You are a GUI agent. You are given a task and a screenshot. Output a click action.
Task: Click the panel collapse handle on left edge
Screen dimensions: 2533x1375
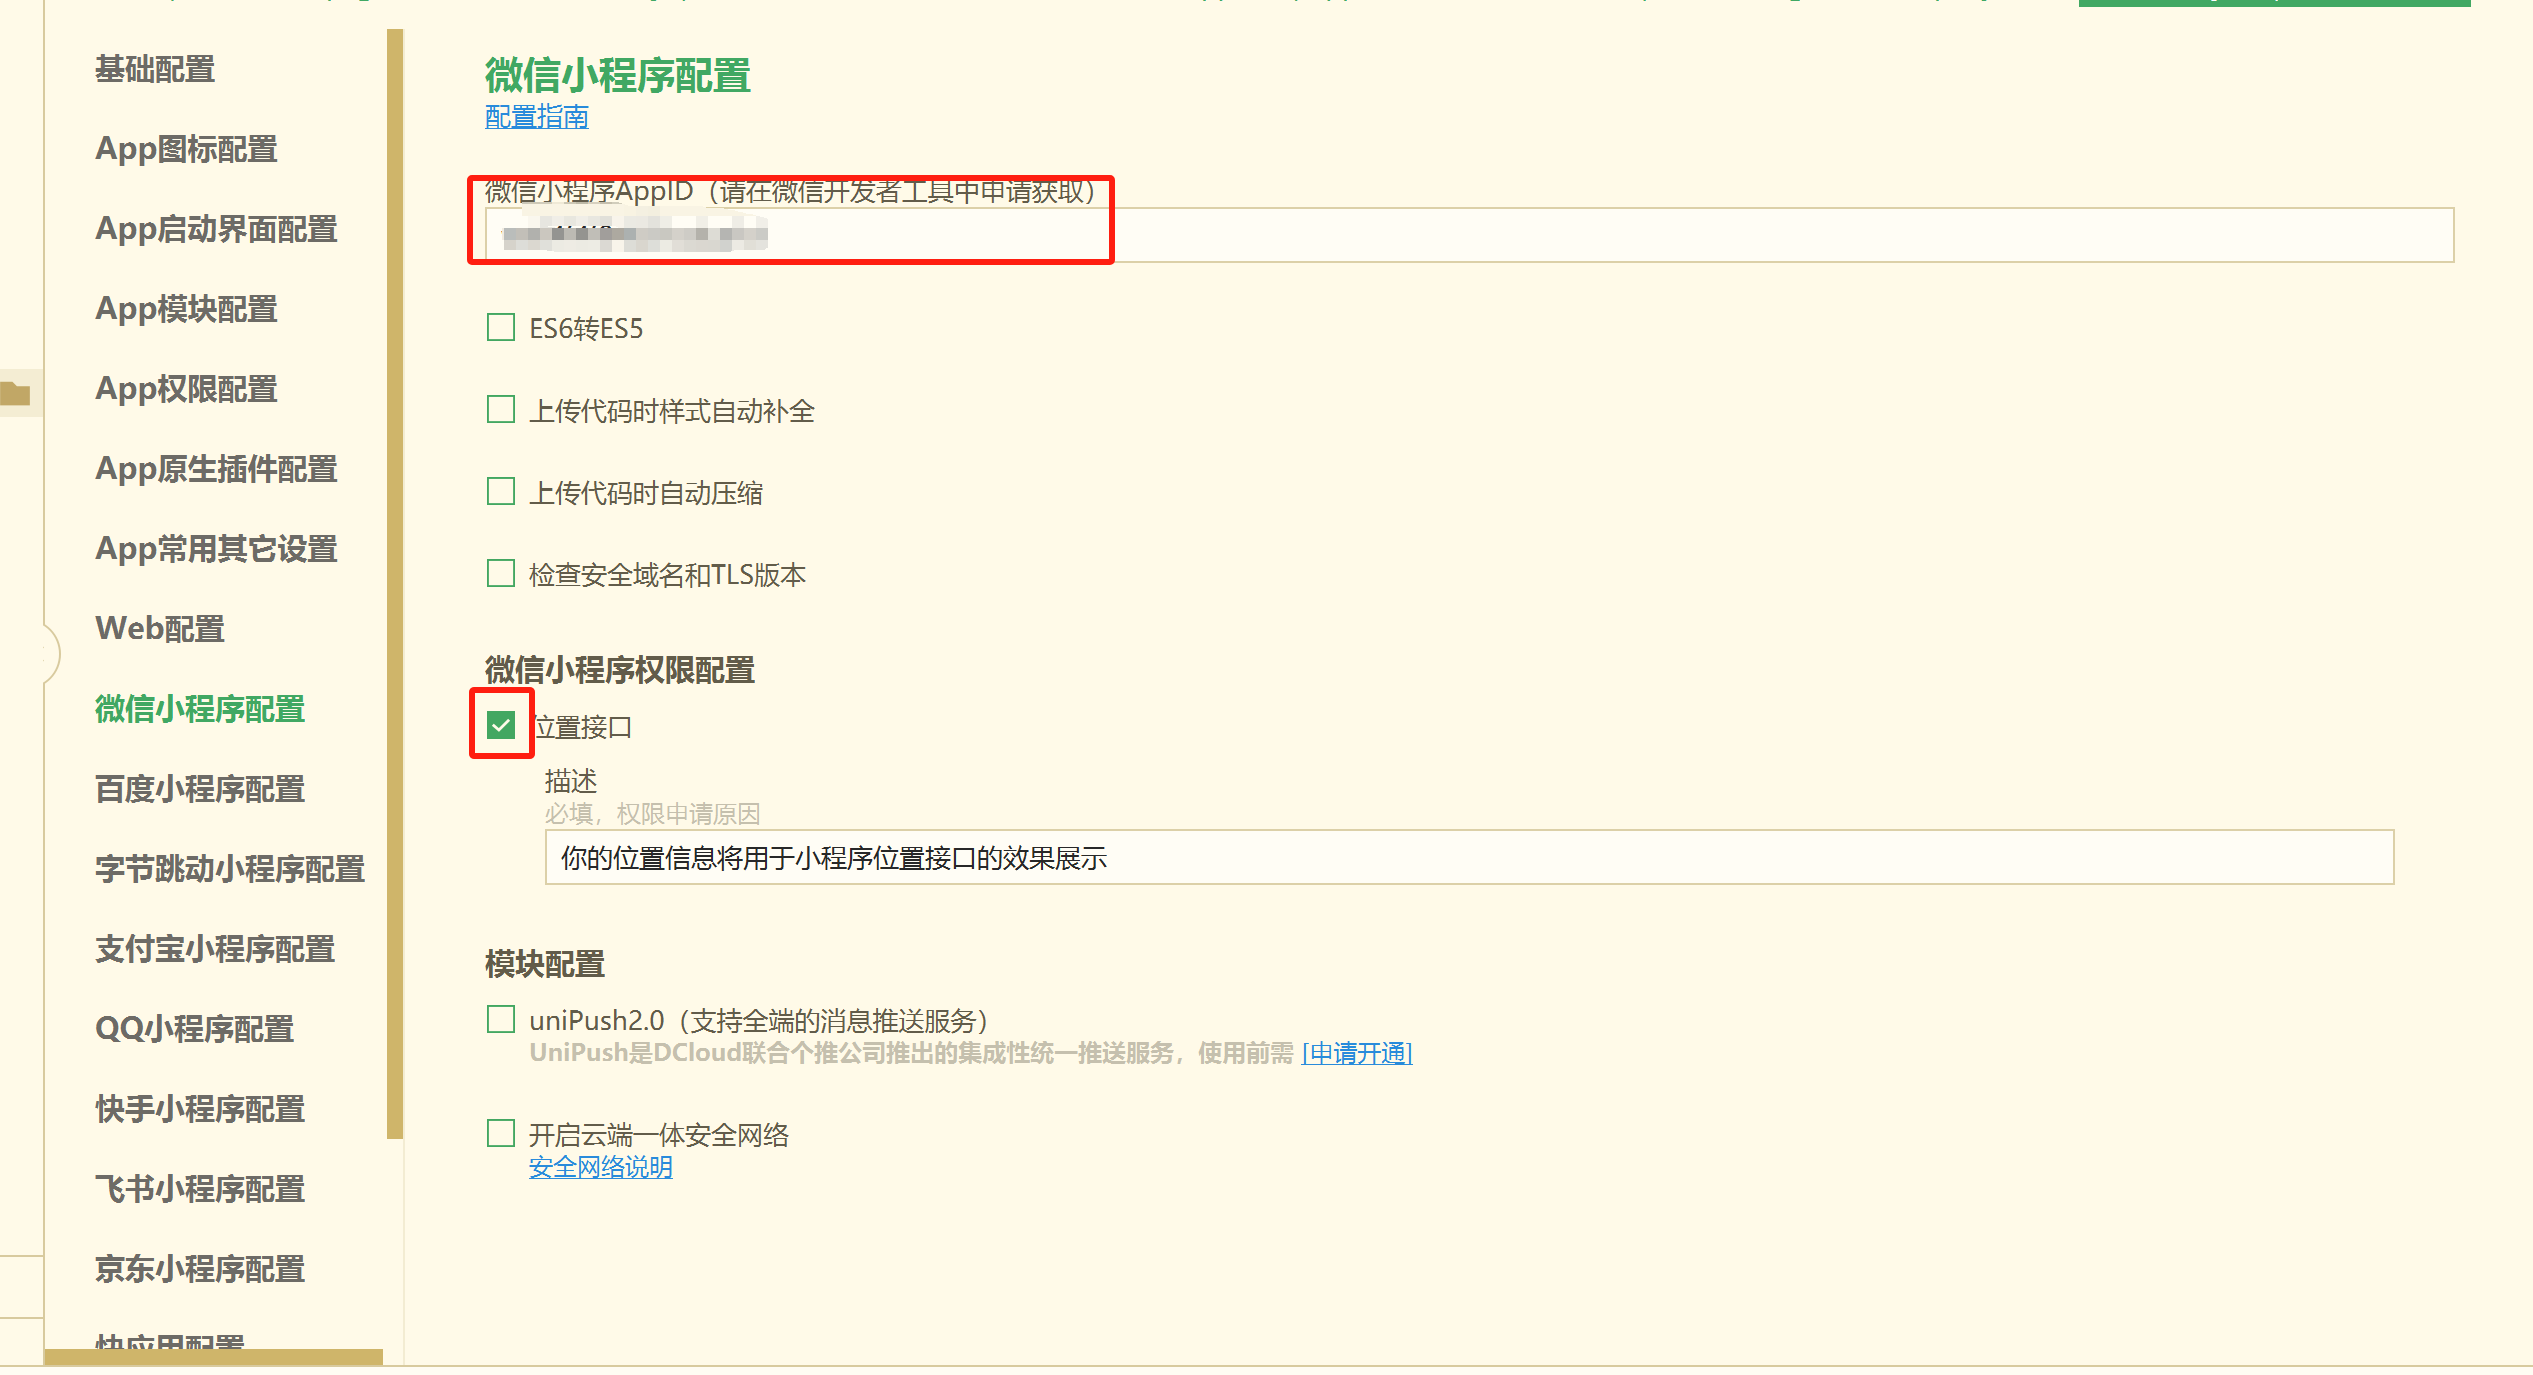pyautogui.click(x=50, y=653)
